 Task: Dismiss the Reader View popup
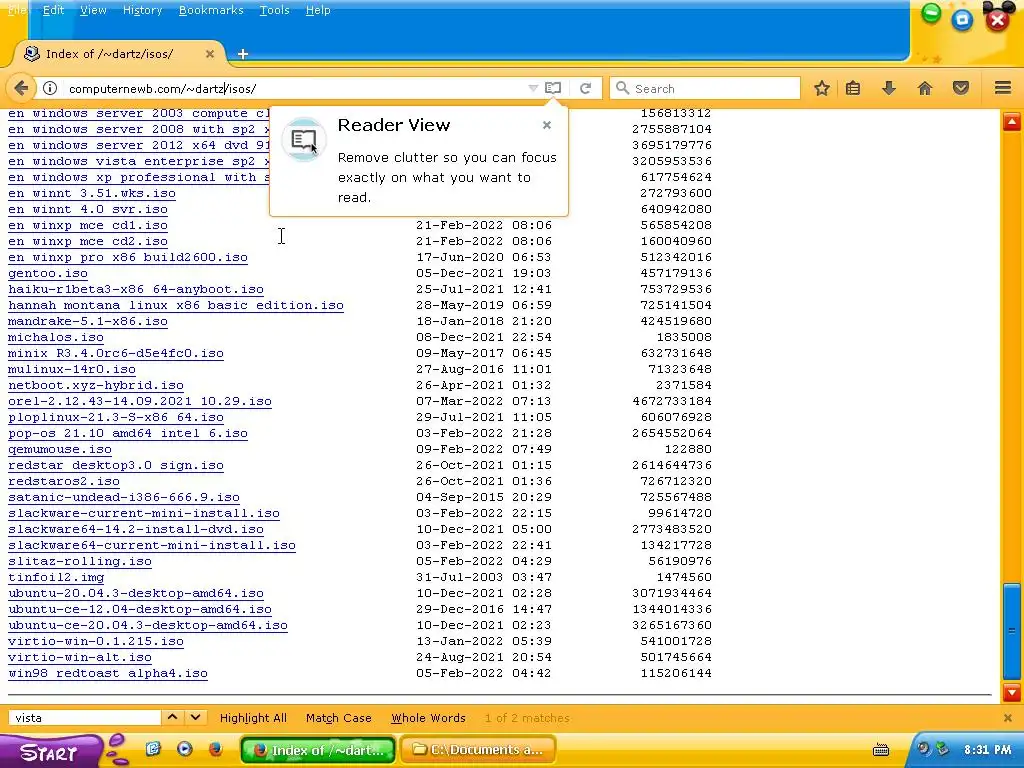(547, 125)
